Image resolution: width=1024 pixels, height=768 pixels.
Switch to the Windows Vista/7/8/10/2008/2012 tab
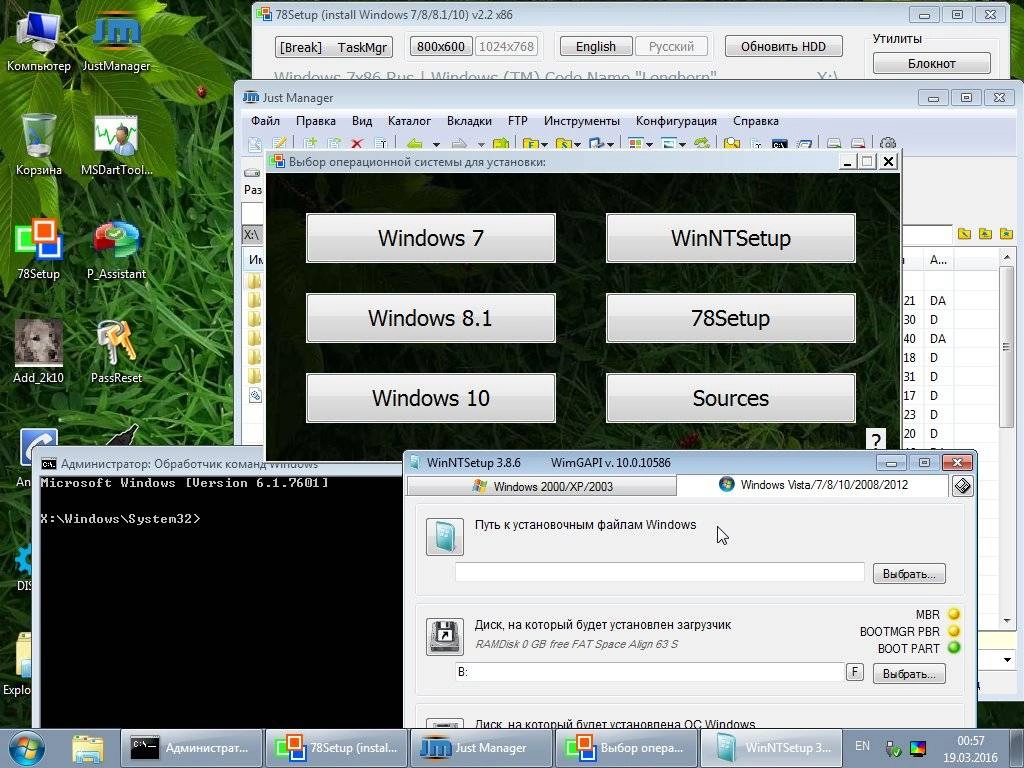pos(812,485)
